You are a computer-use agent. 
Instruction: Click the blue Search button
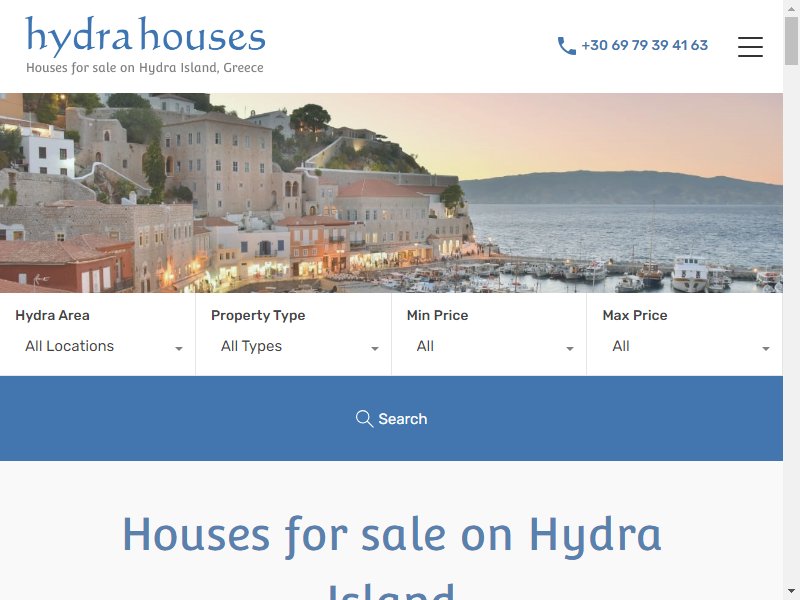(391, 418)
